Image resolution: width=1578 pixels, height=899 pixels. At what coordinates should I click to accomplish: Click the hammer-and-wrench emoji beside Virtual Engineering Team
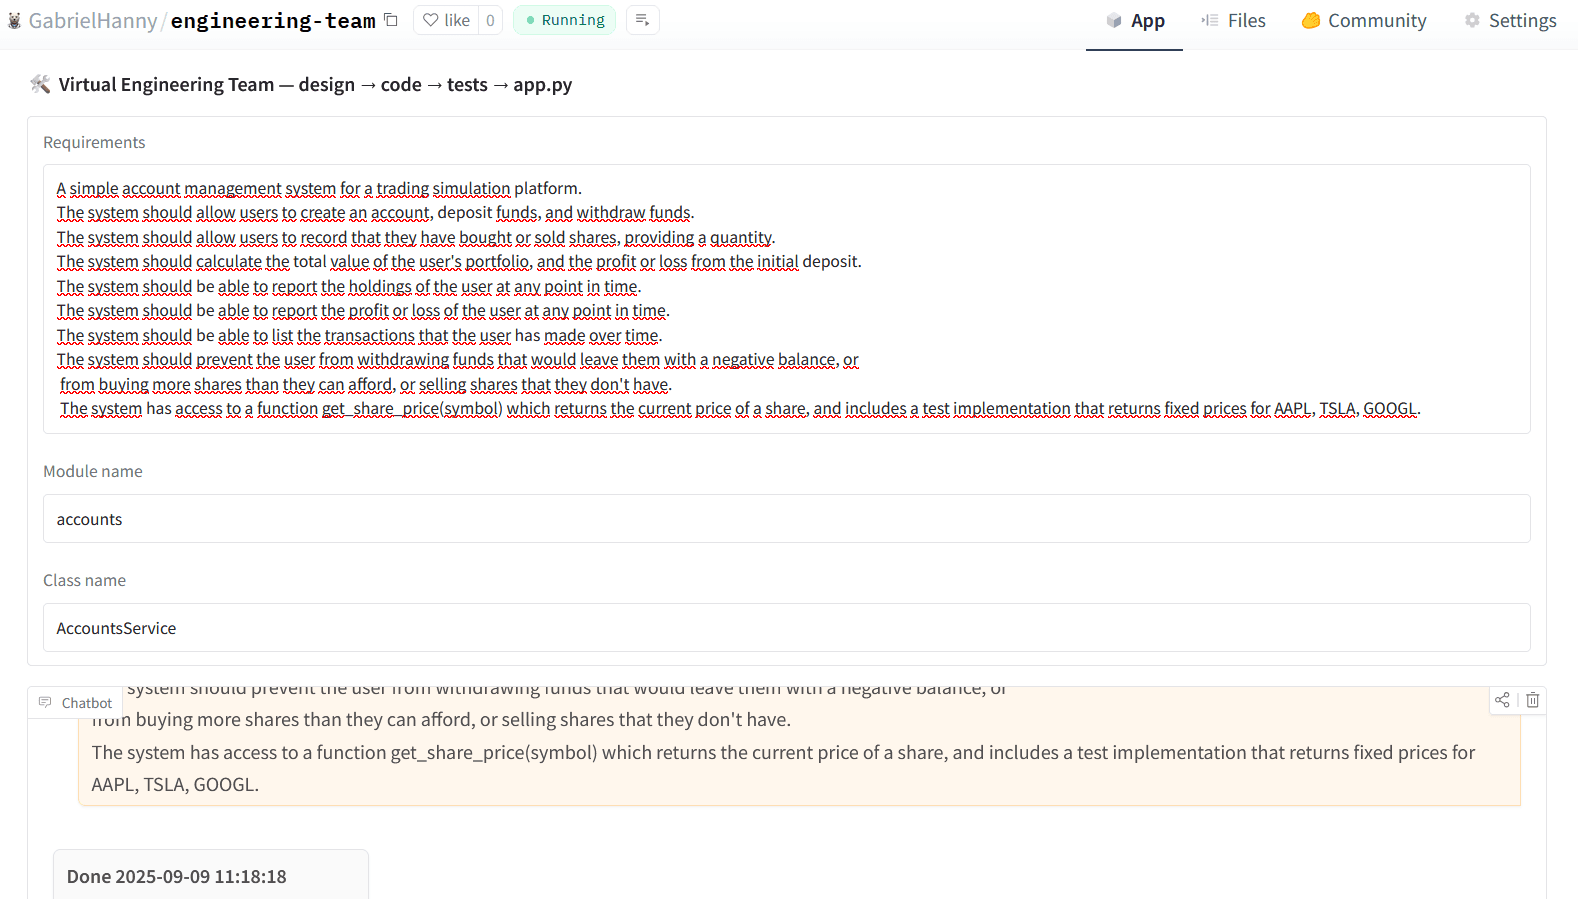pyautogui.click(x=40, y=84)
